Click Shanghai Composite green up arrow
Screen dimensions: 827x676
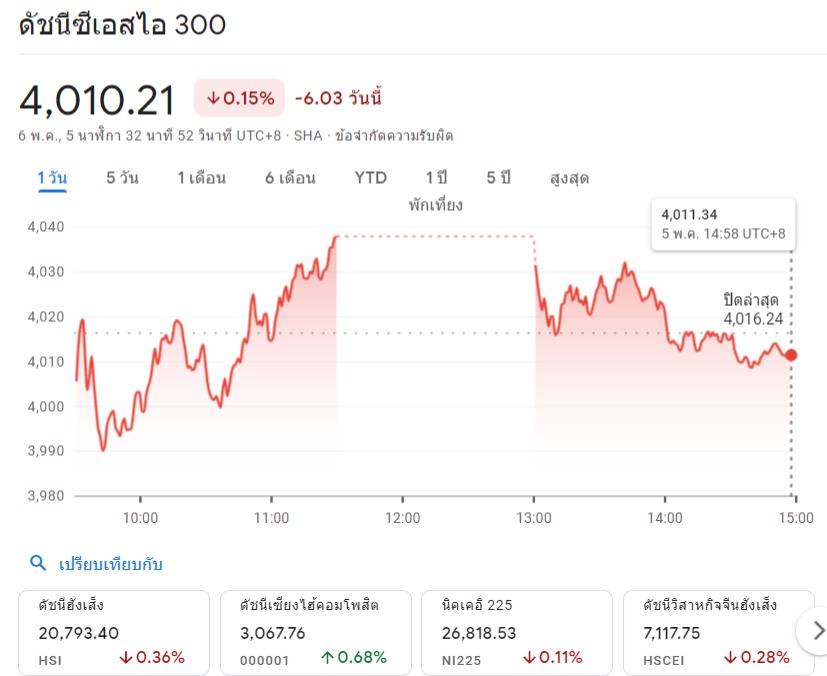pyautogui.click(x=328, y=658)
